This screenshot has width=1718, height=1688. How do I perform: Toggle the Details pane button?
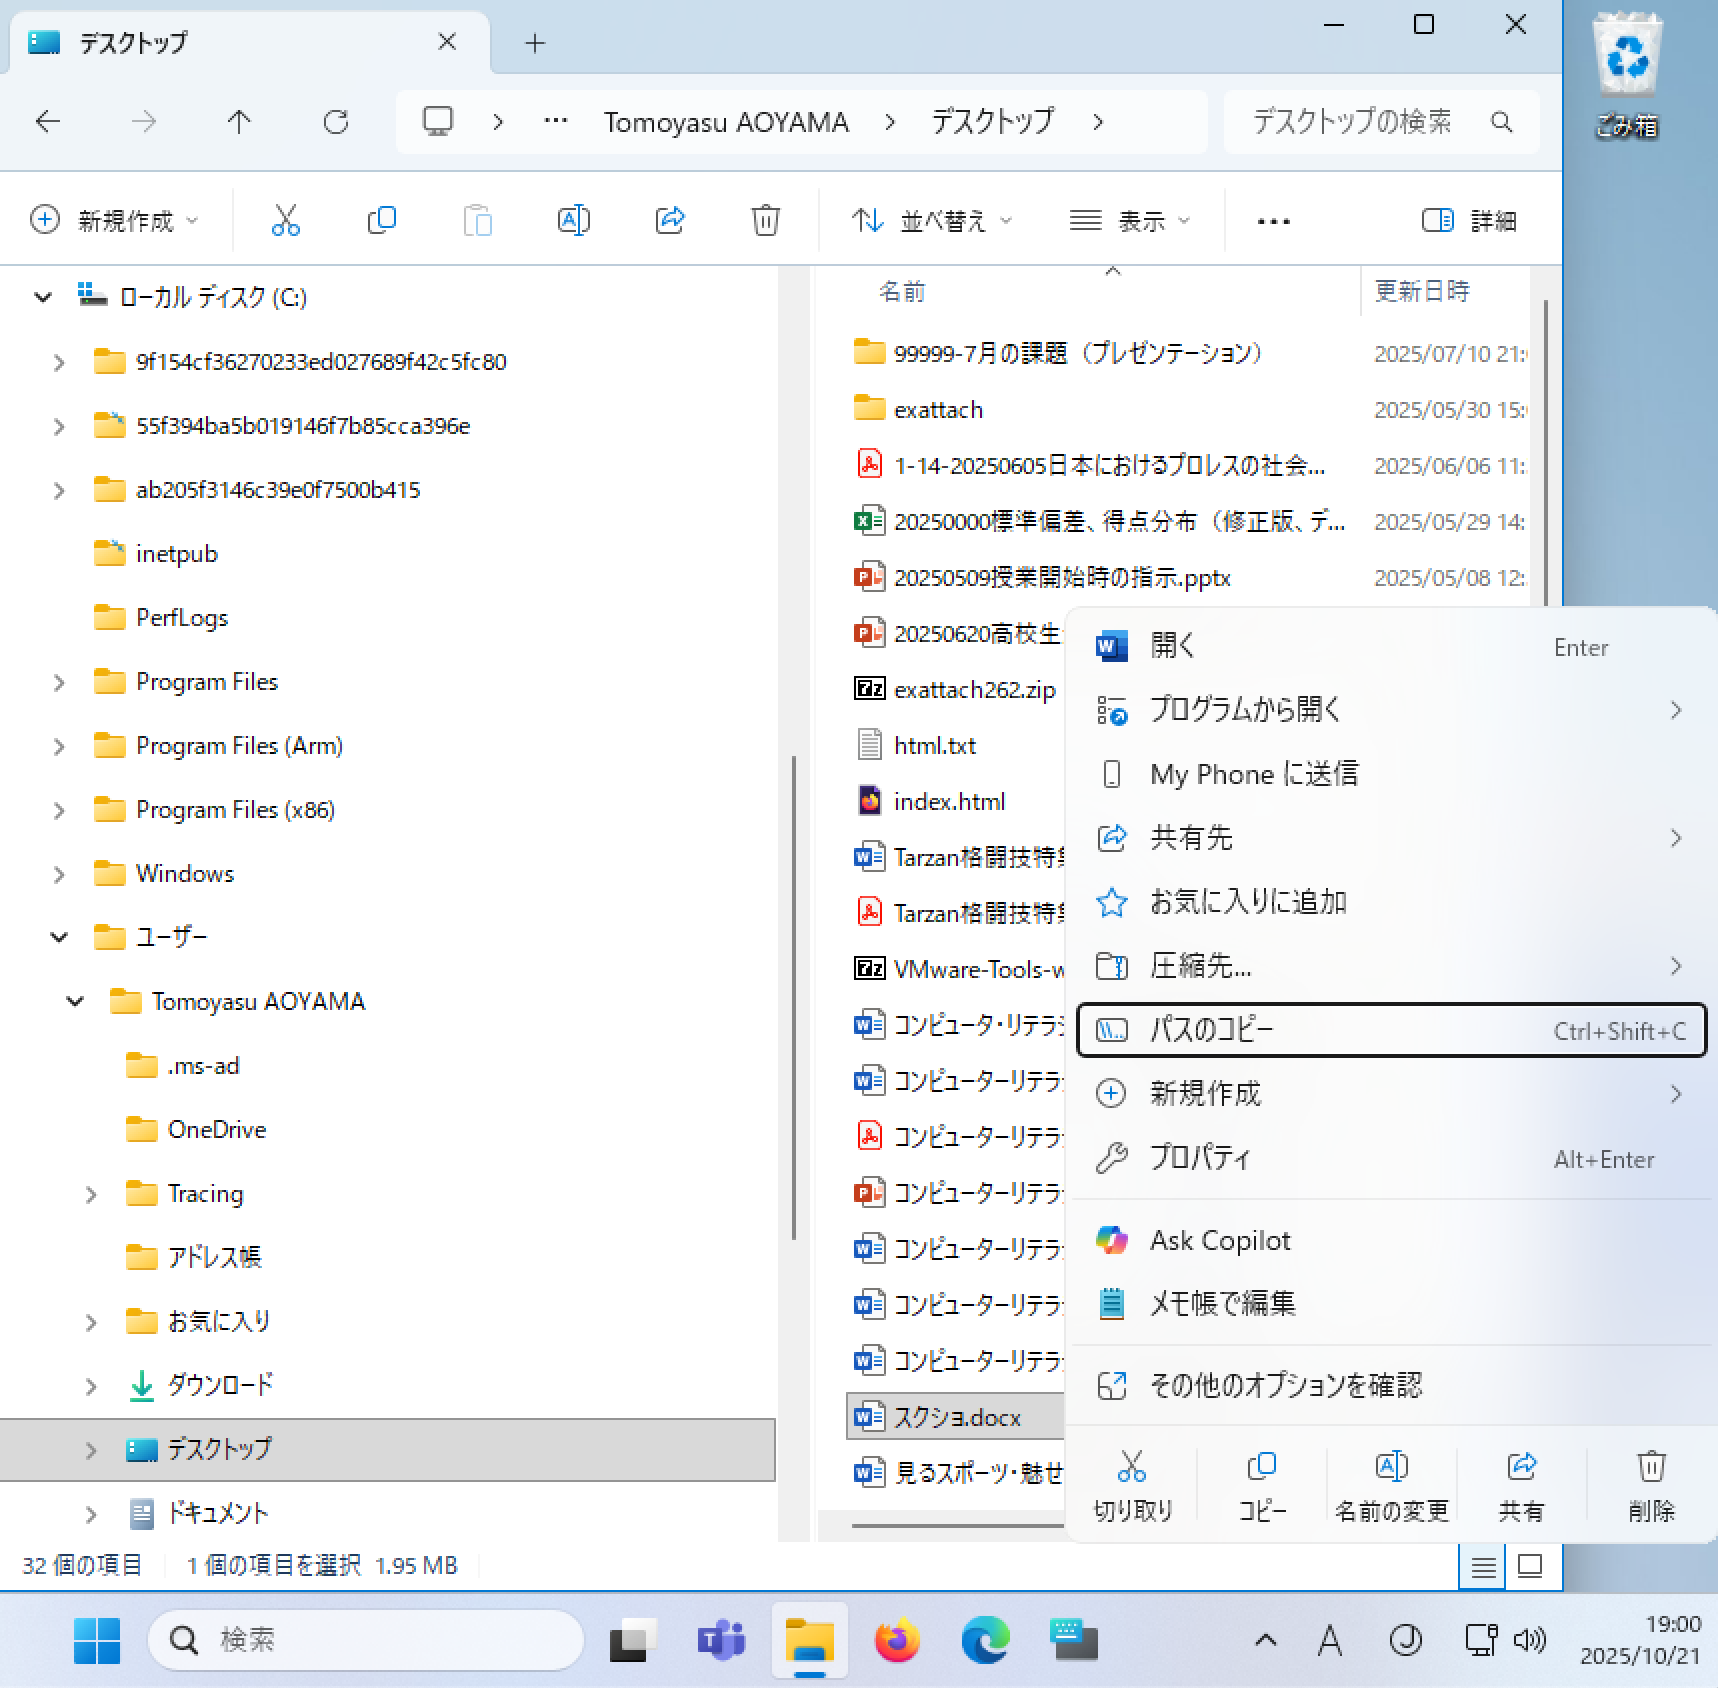(1469, 220)
